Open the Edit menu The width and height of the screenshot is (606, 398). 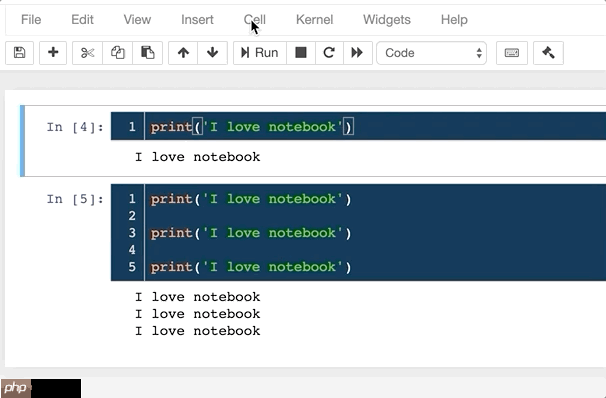[x=82, y=19]
